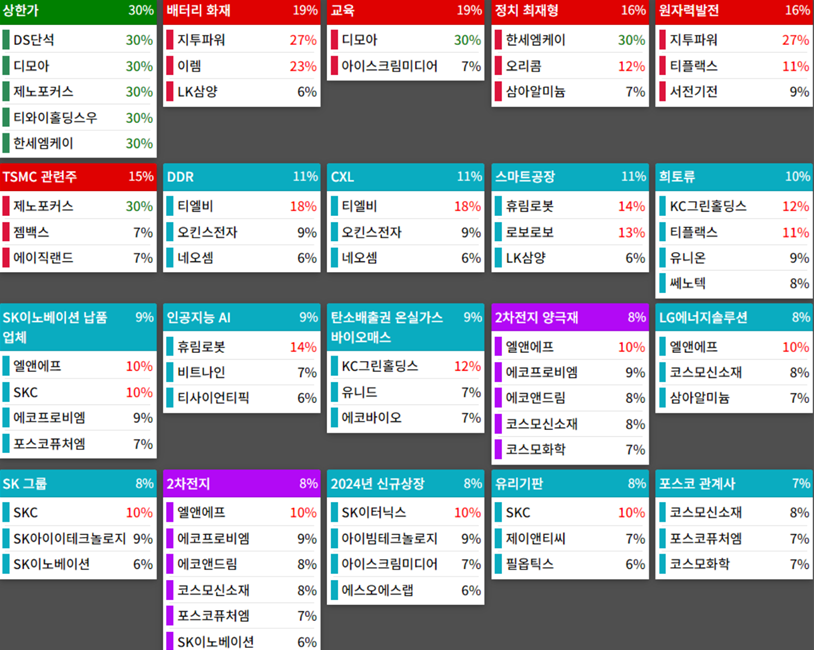
Task: Open the 상한가 theme header
Action: point(78,11)
